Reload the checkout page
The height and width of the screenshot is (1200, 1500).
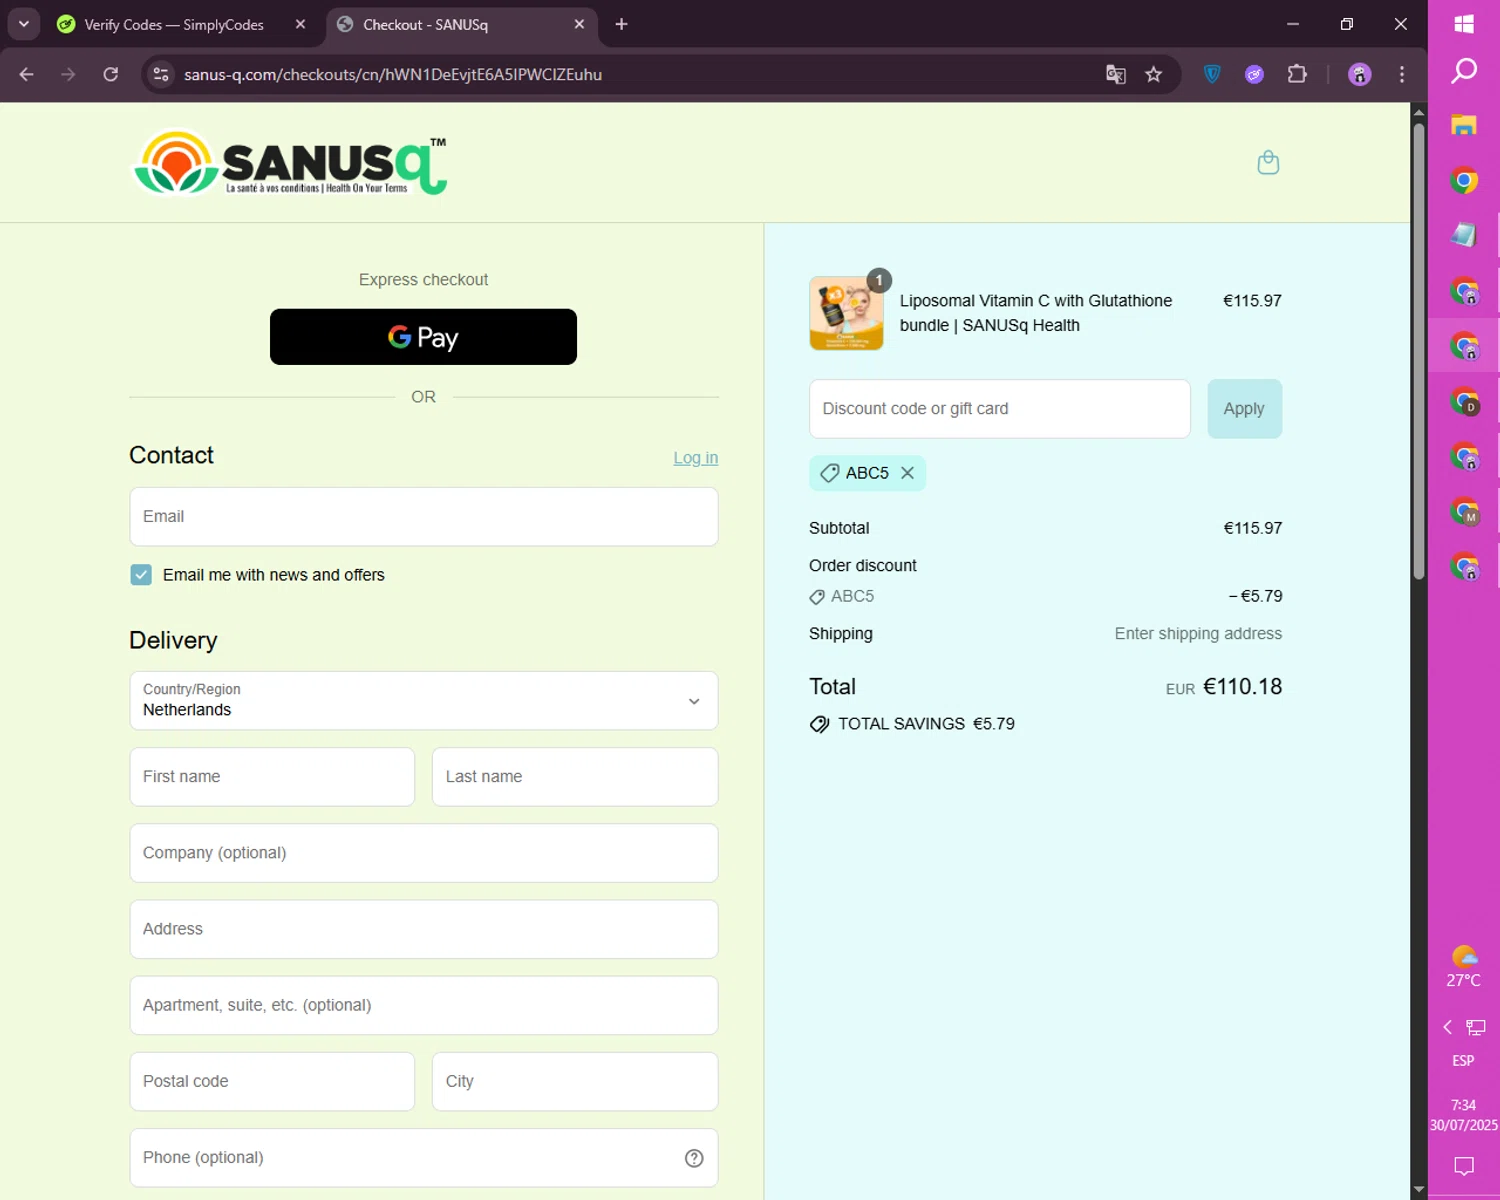[x=111, y=75]
